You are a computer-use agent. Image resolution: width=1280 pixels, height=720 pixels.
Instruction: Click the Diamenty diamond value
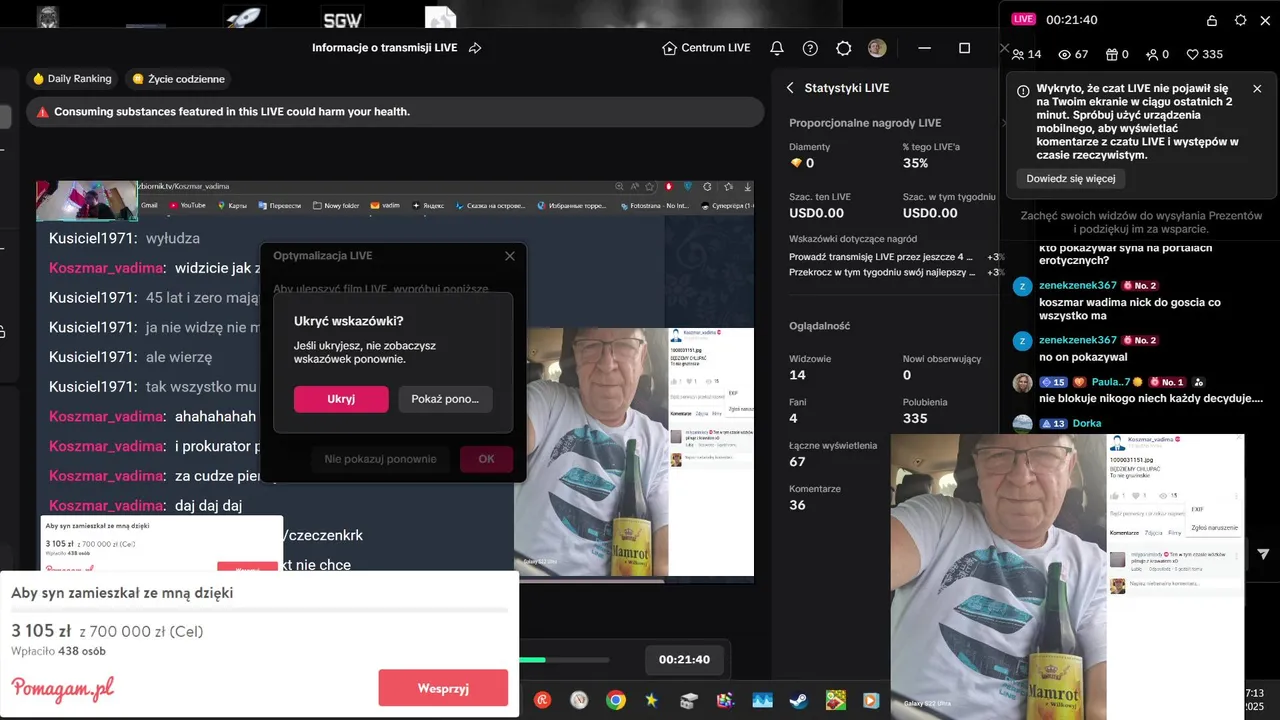[x=802, y=163]
